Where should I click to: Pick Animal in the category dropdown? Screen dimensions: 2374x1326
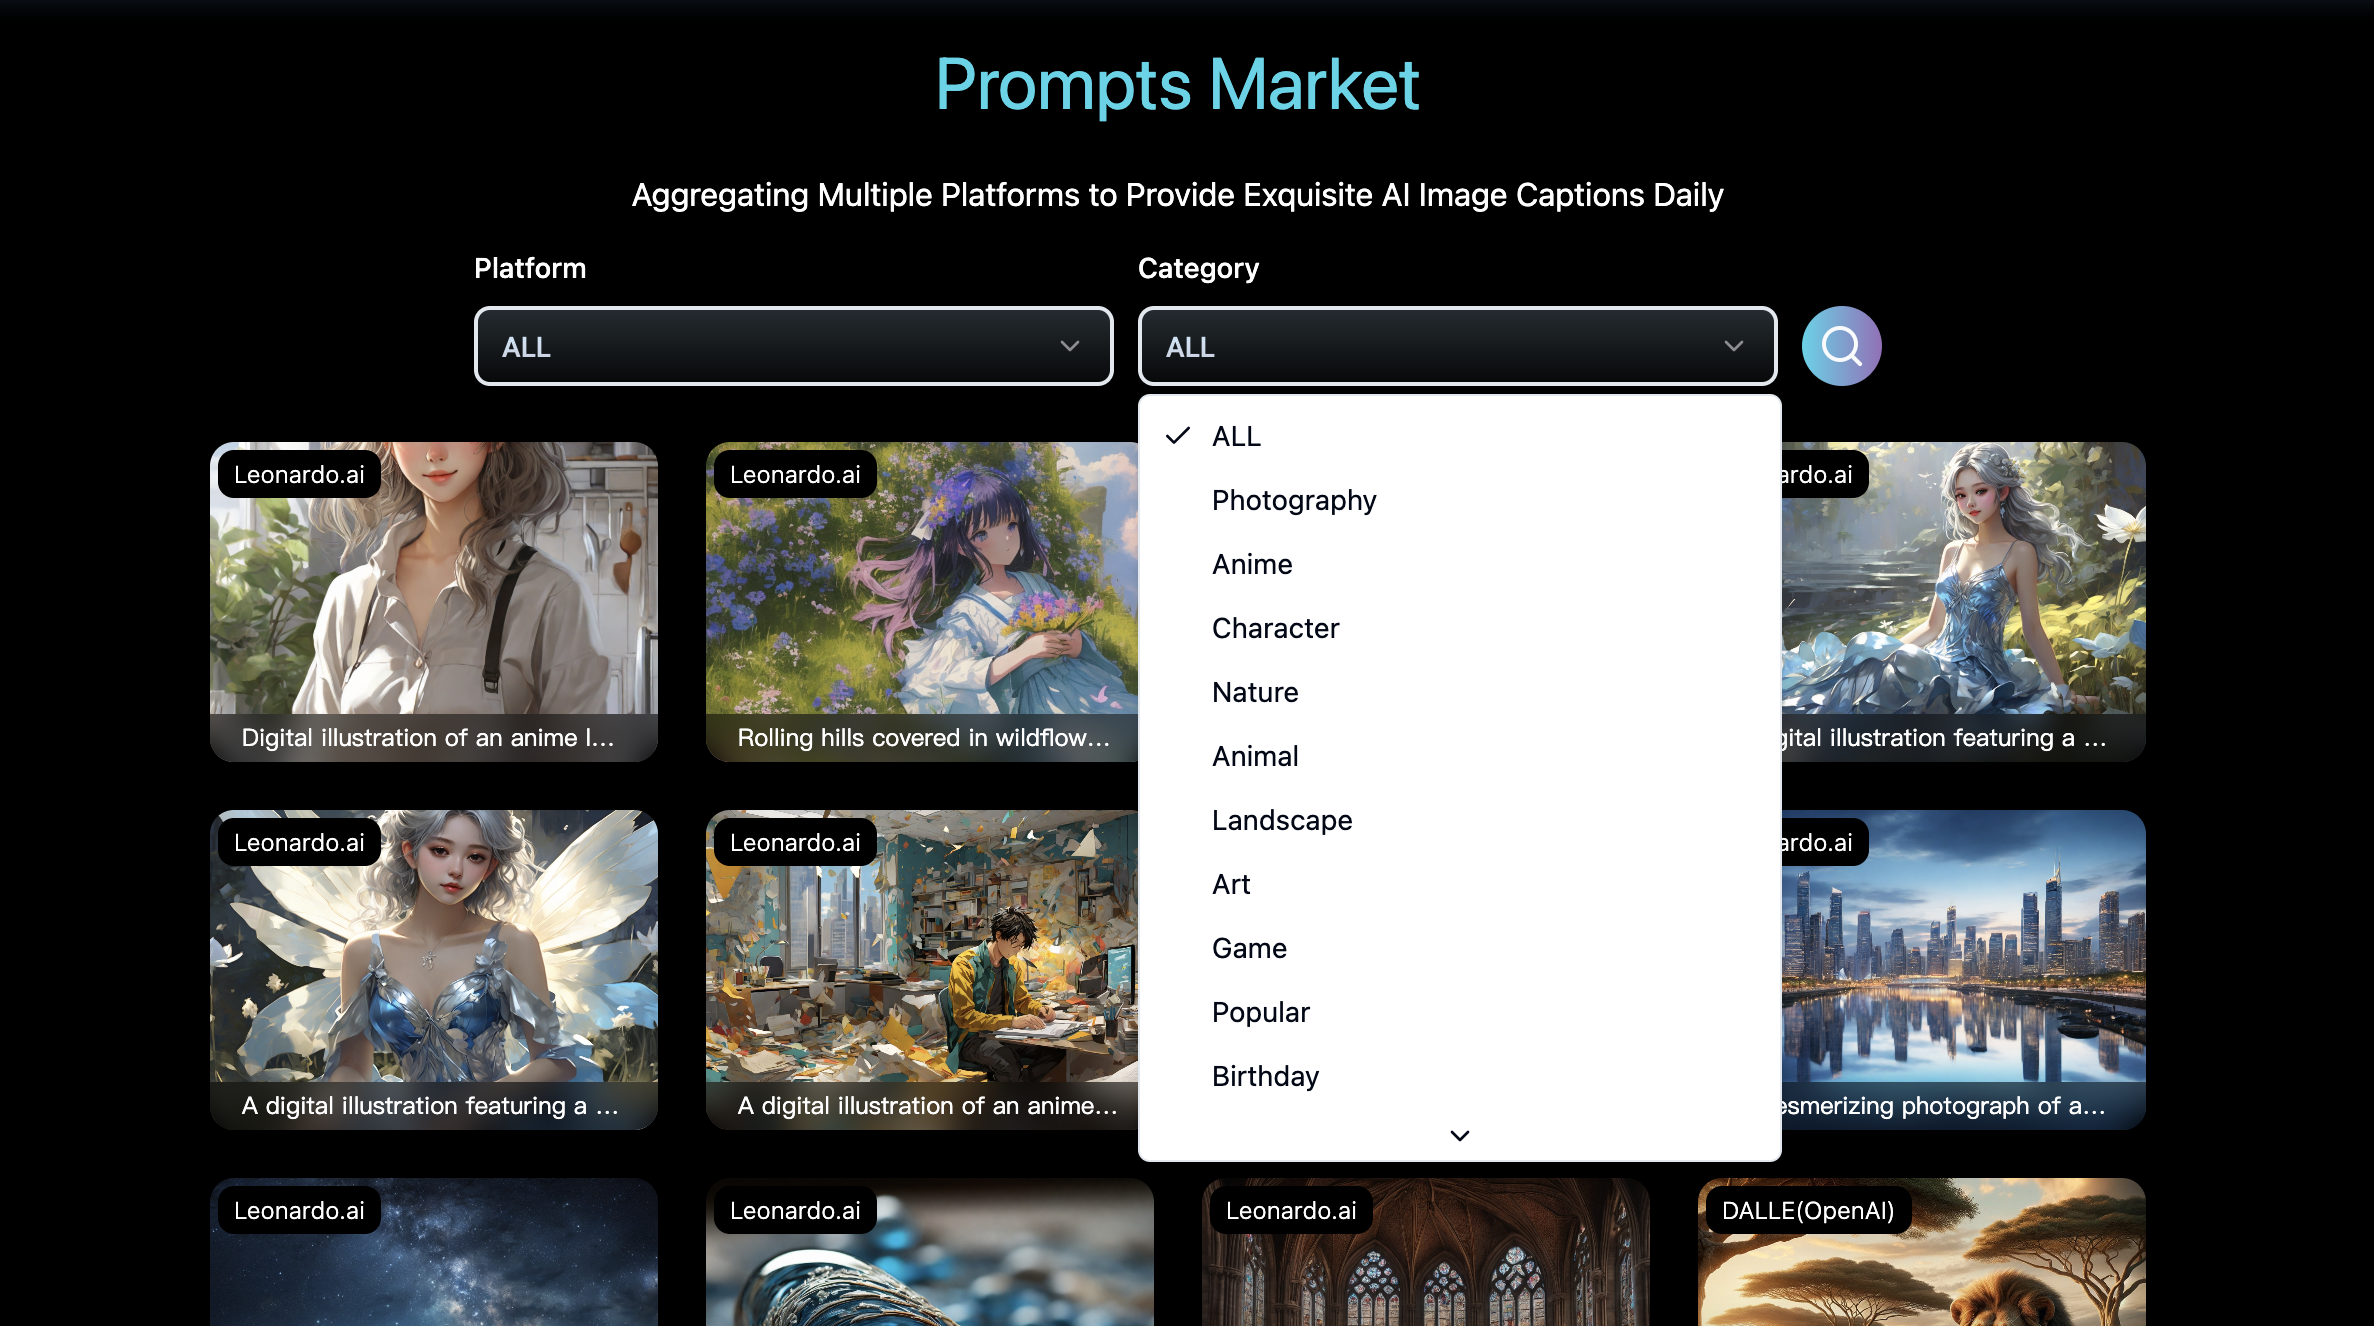(x=1460, y=756)
